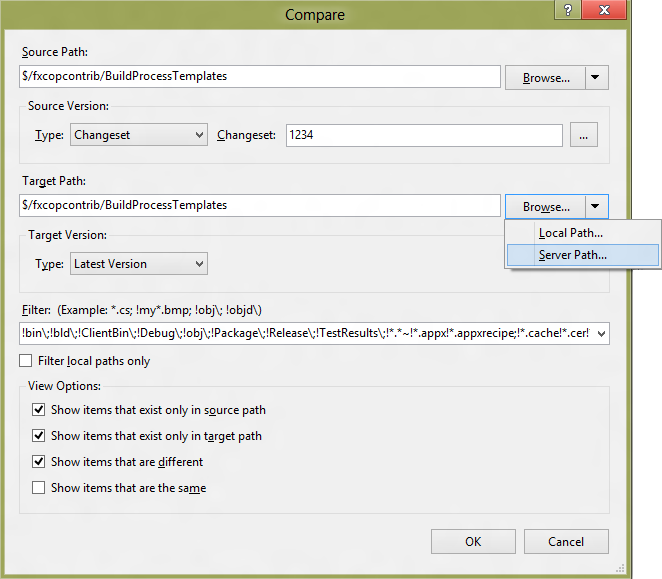Open the Source Path Browse dropdown arrow

[597, 78]
